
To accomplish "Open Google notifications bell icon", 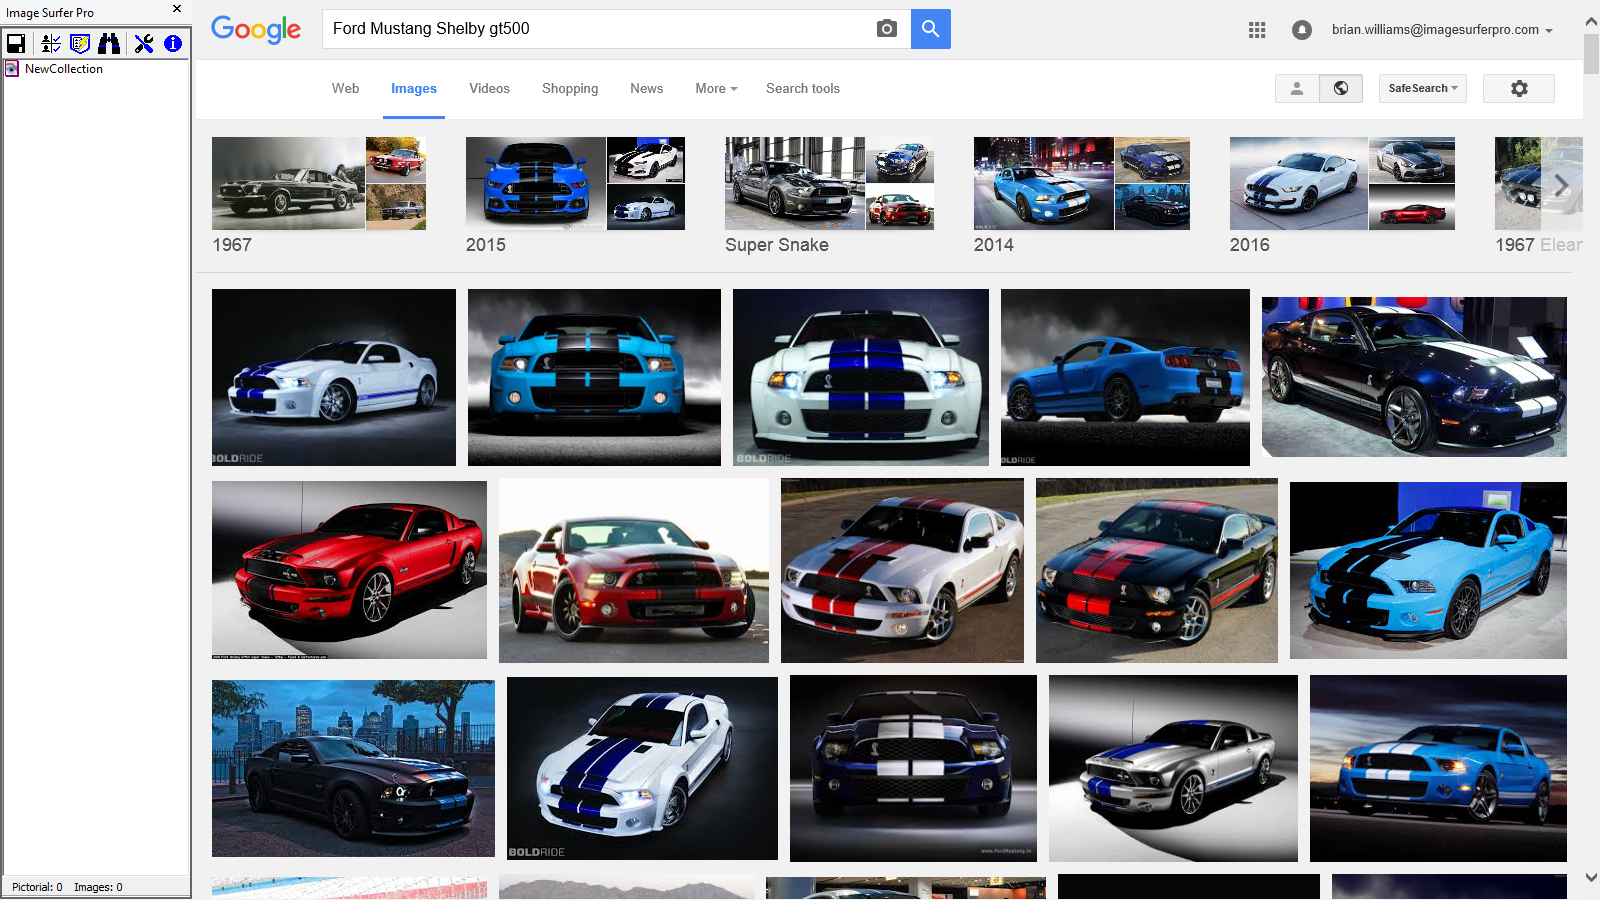I will (1301, 30).
